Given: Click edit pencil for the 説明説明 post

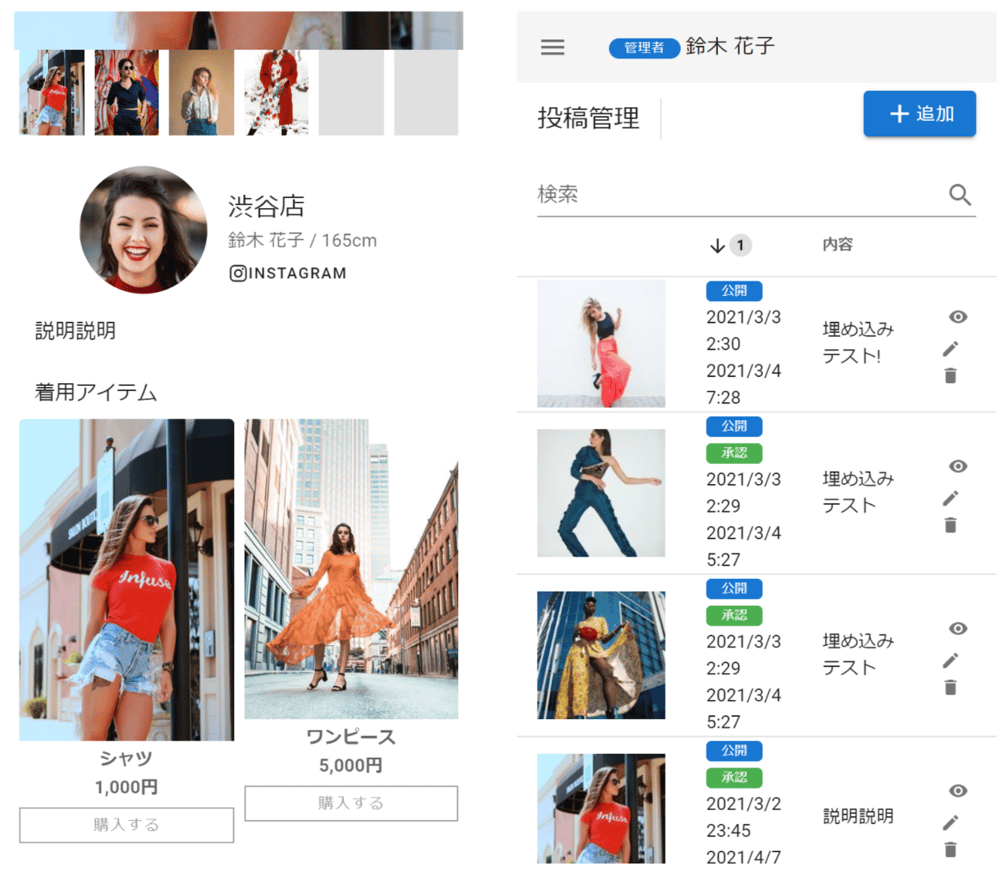Looking at the screenshot, I should pos(950,822).
